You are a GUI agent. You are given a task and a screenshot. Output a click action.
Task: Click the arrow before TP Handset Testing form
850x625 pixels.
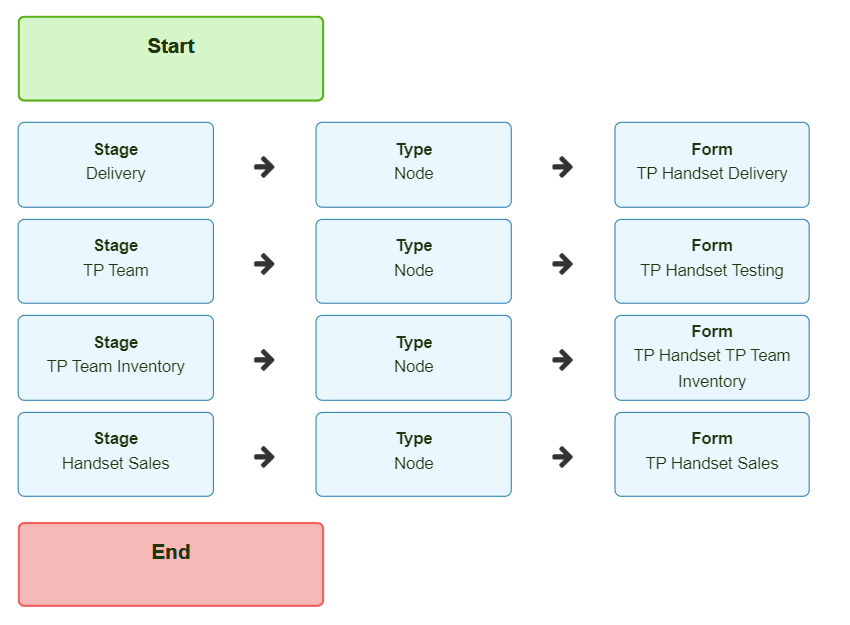point(563,264)
